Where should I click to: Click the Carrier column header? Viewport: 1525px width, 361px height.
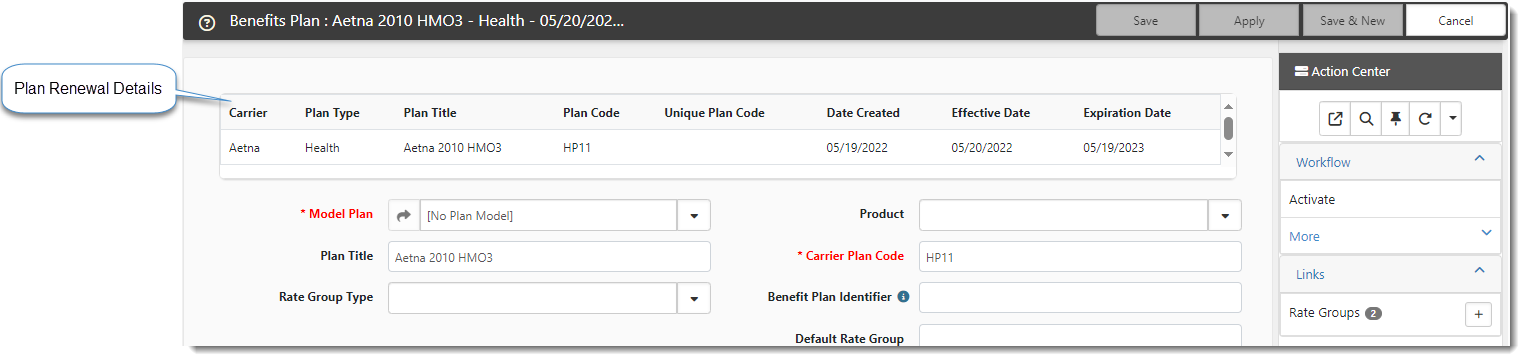point(248,113)
